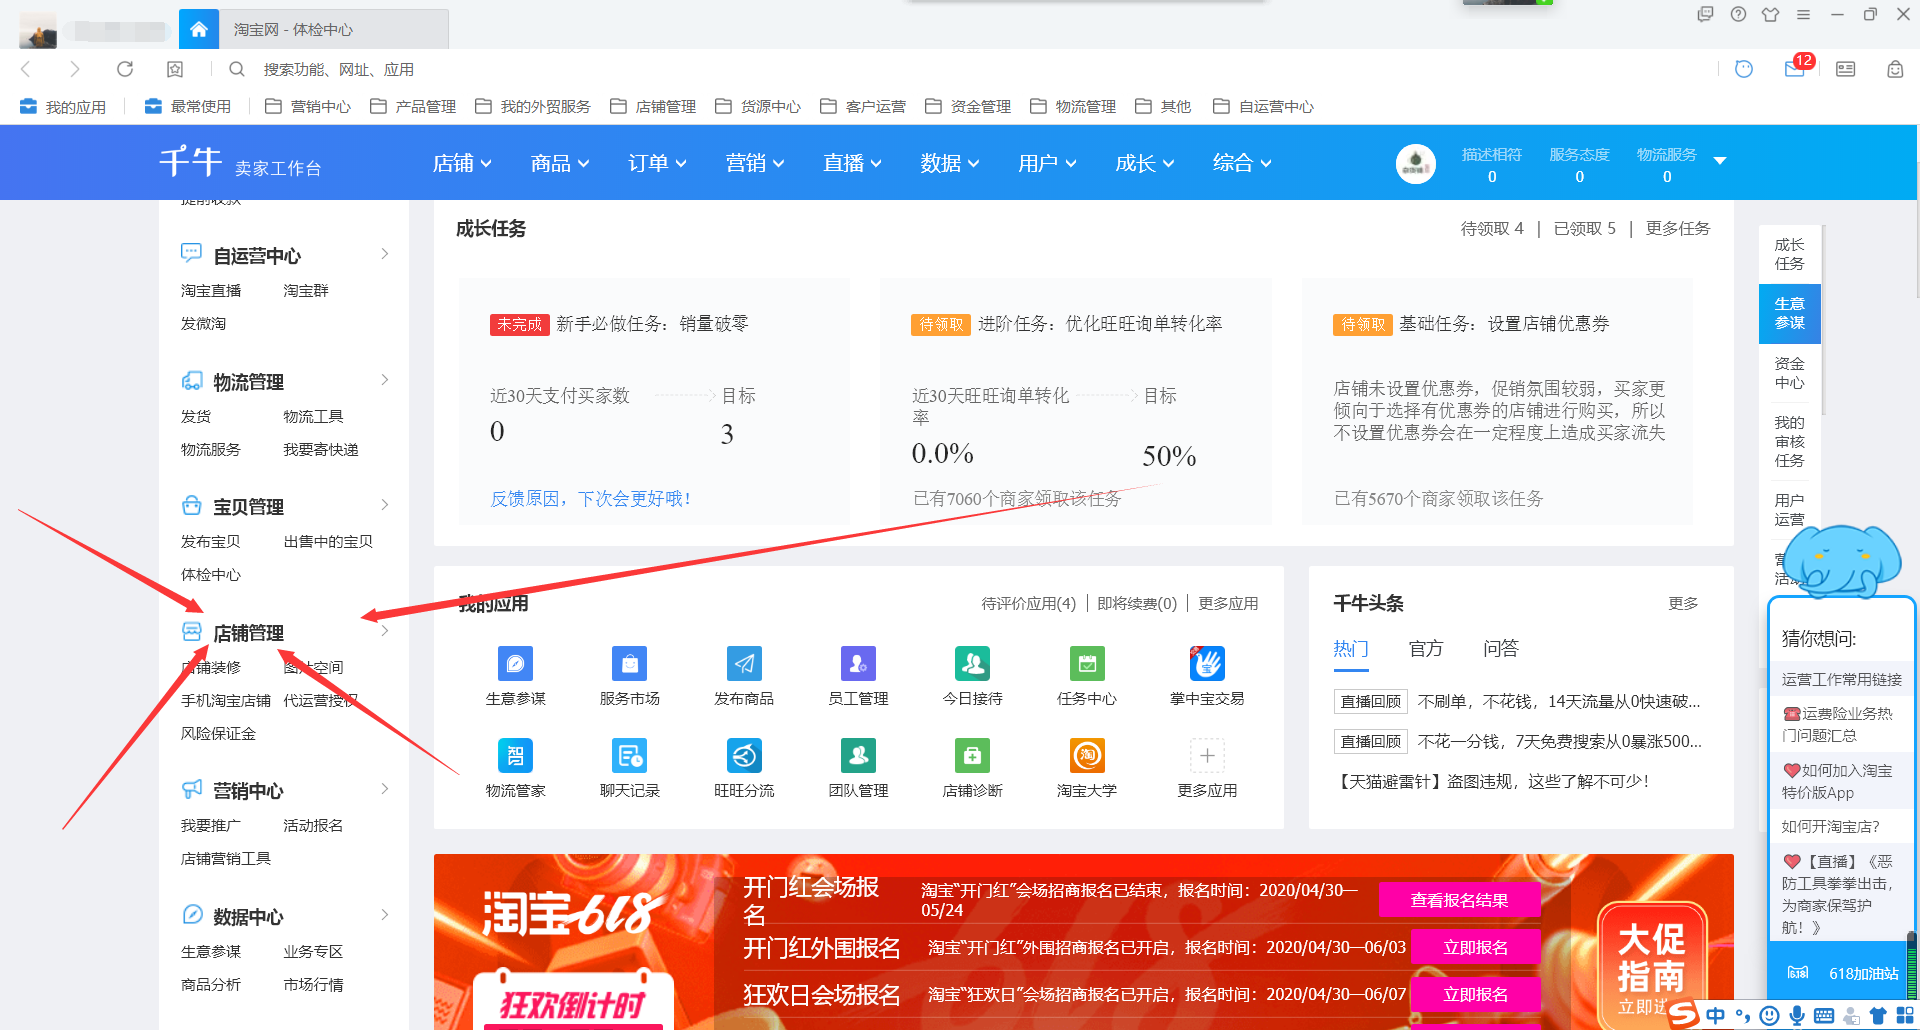This screenshot has height=1030, width=1920.
Task: Switch to the 问答 headlines tab
Action: (x=1500, y=649)
